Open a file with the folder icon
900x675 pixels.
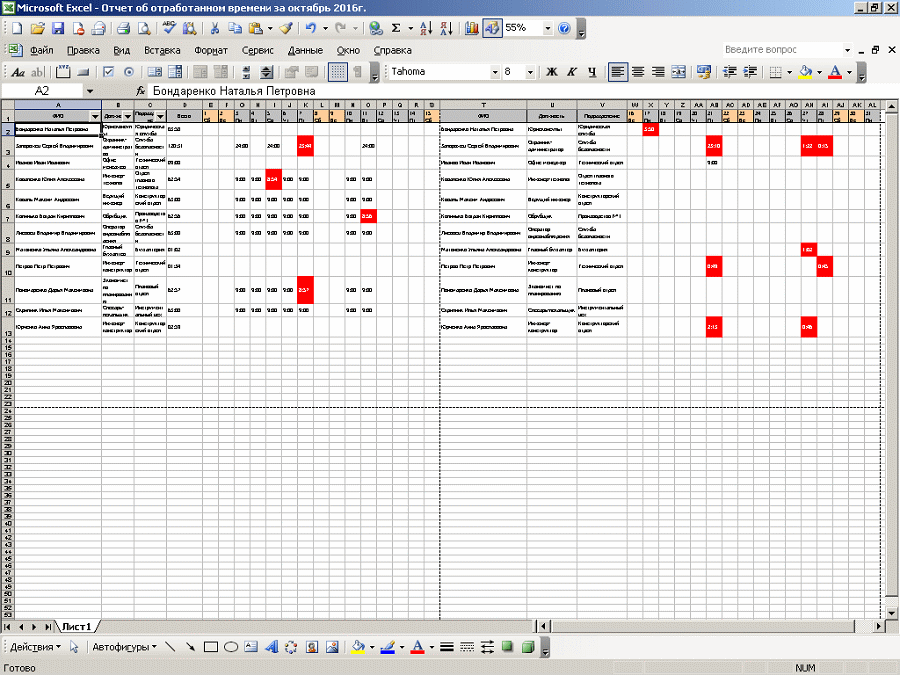[x=37, y=28]
